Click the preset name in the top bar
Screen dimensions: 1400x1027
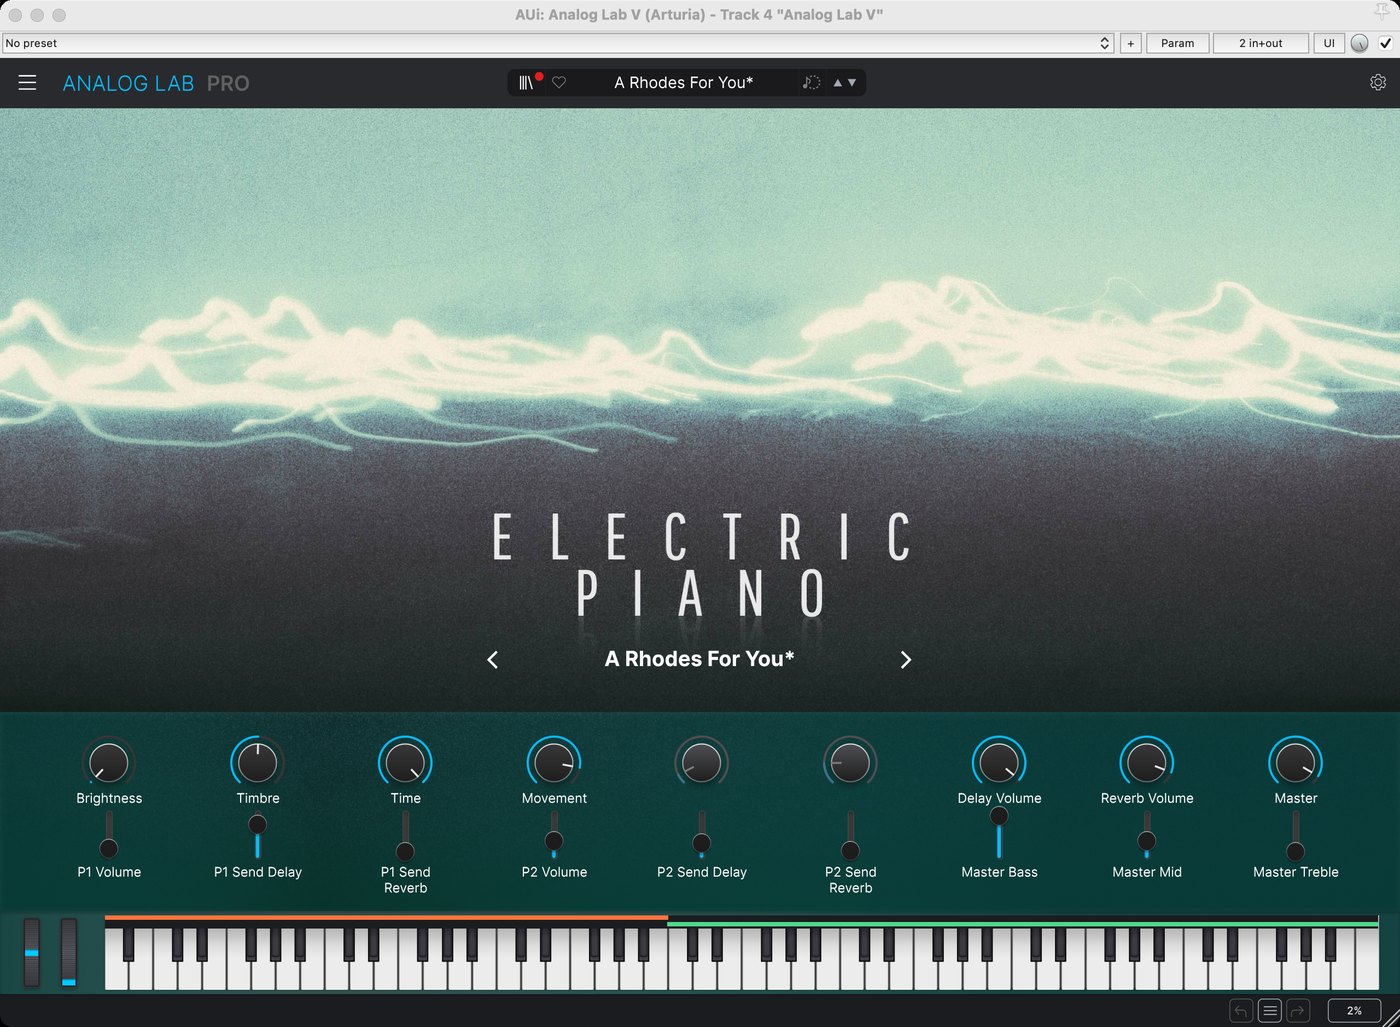(684, 83)
